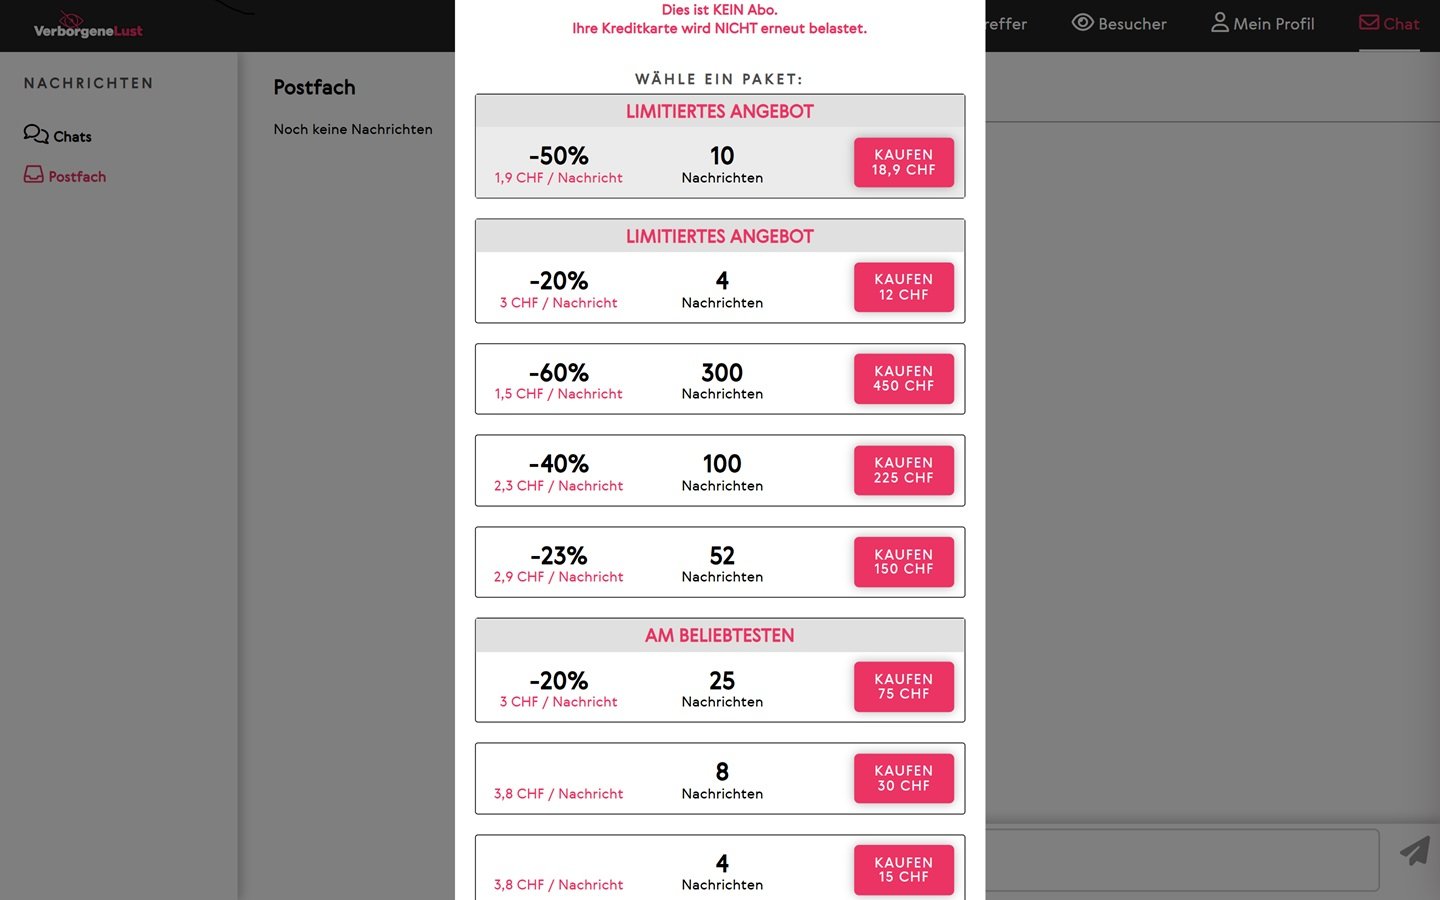Image resolution: width=1440 pixels, height=900 pixels.
Task: Click the paper plane send icon
Action: (1415, 851)
